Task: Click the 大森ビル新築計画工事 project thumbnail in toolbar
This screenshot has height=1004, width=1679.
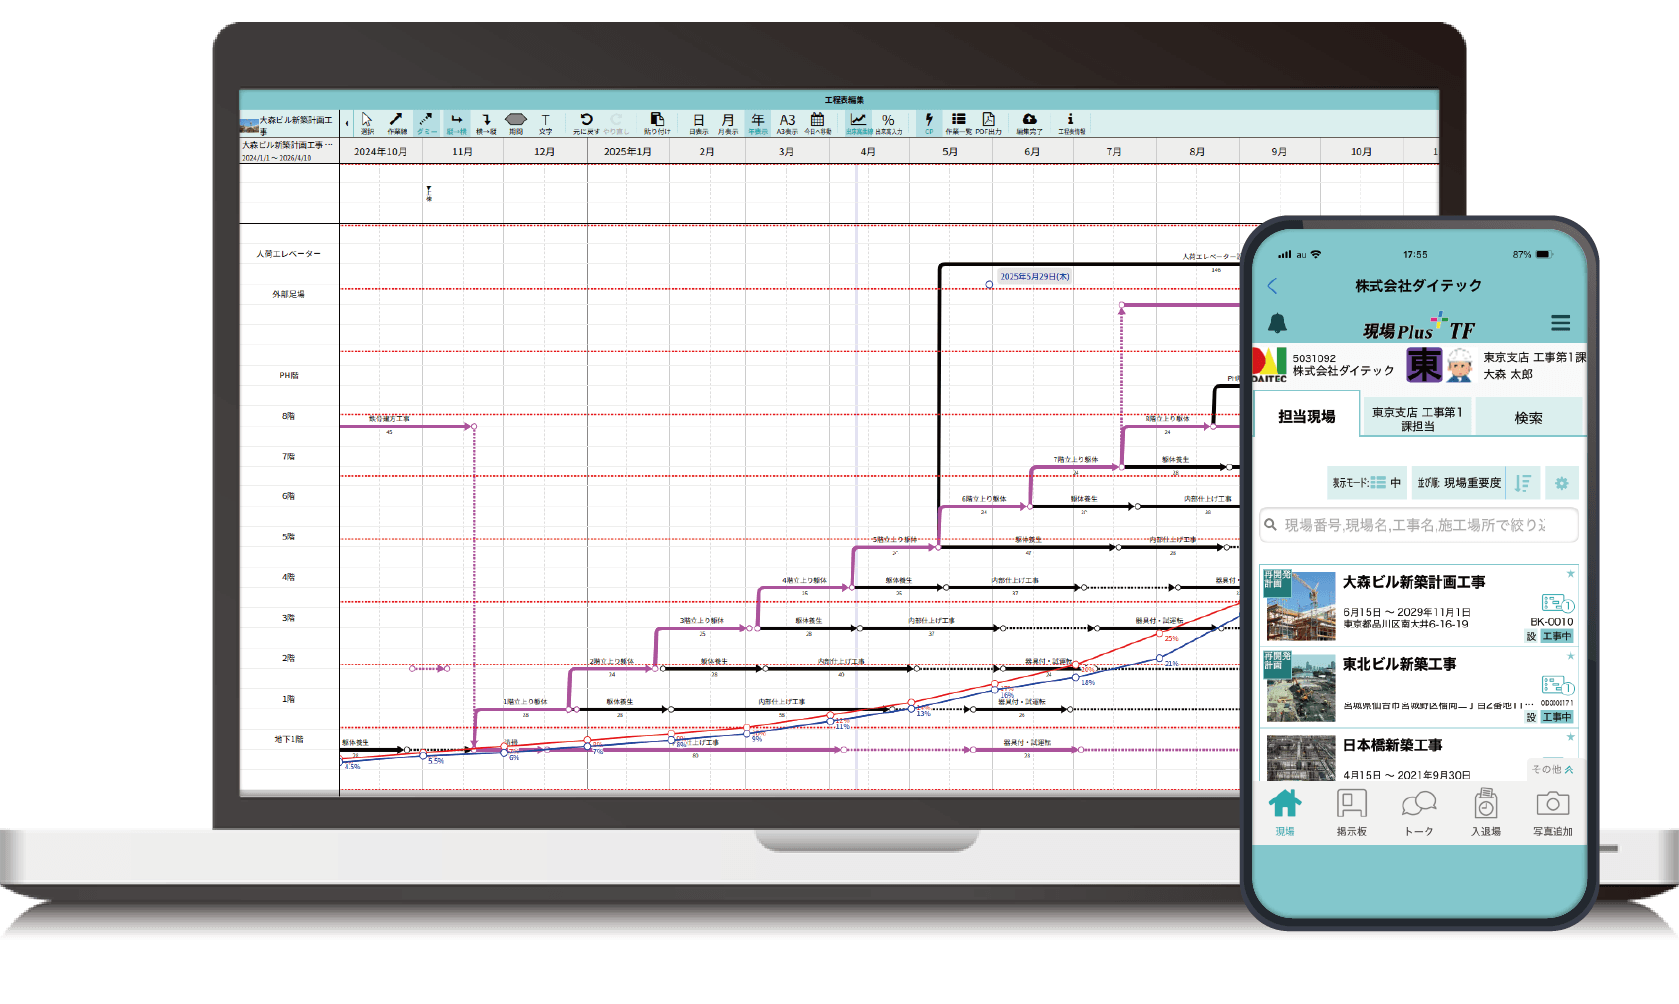Action: tap(250, 125)
